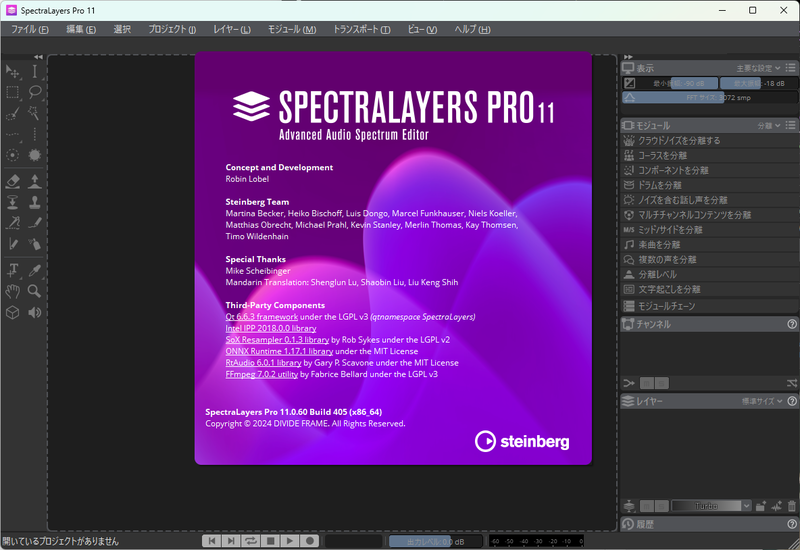Delete layer with the trash icon
800x550 pixels.
[x=792, y=506]
